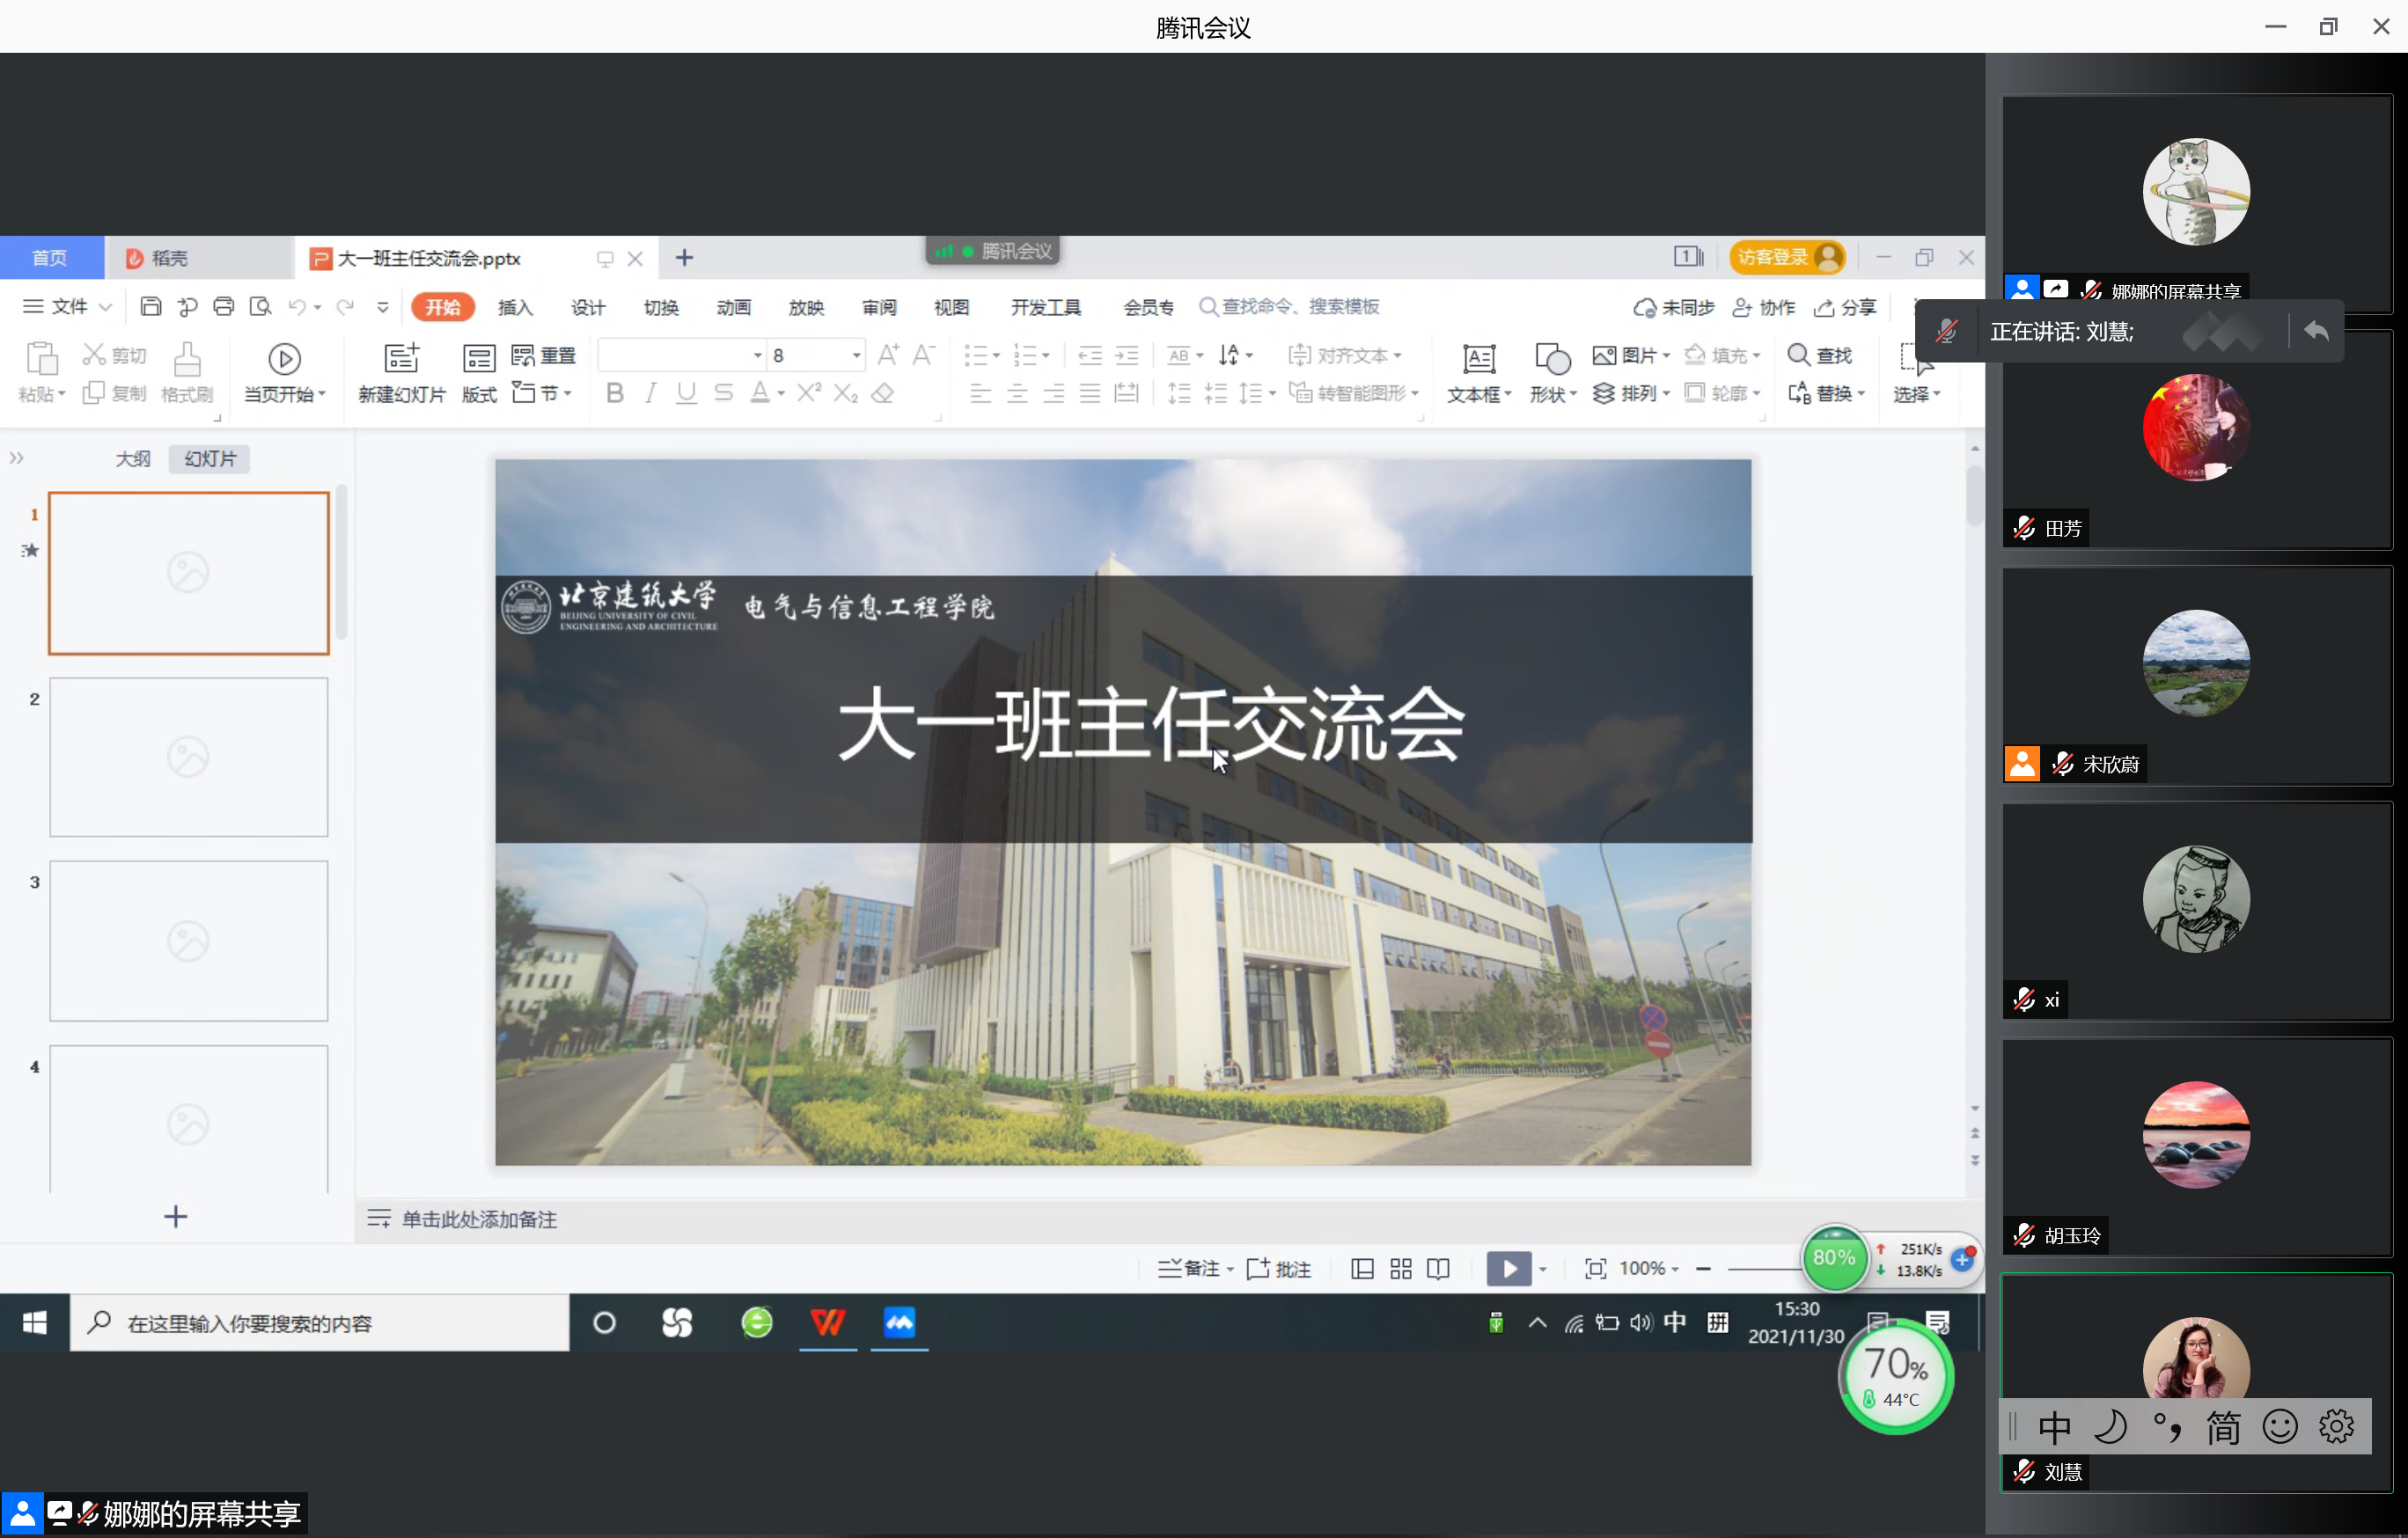Toggle Underline text formatting
The image size is (2408, 1538).
[686, 393]
